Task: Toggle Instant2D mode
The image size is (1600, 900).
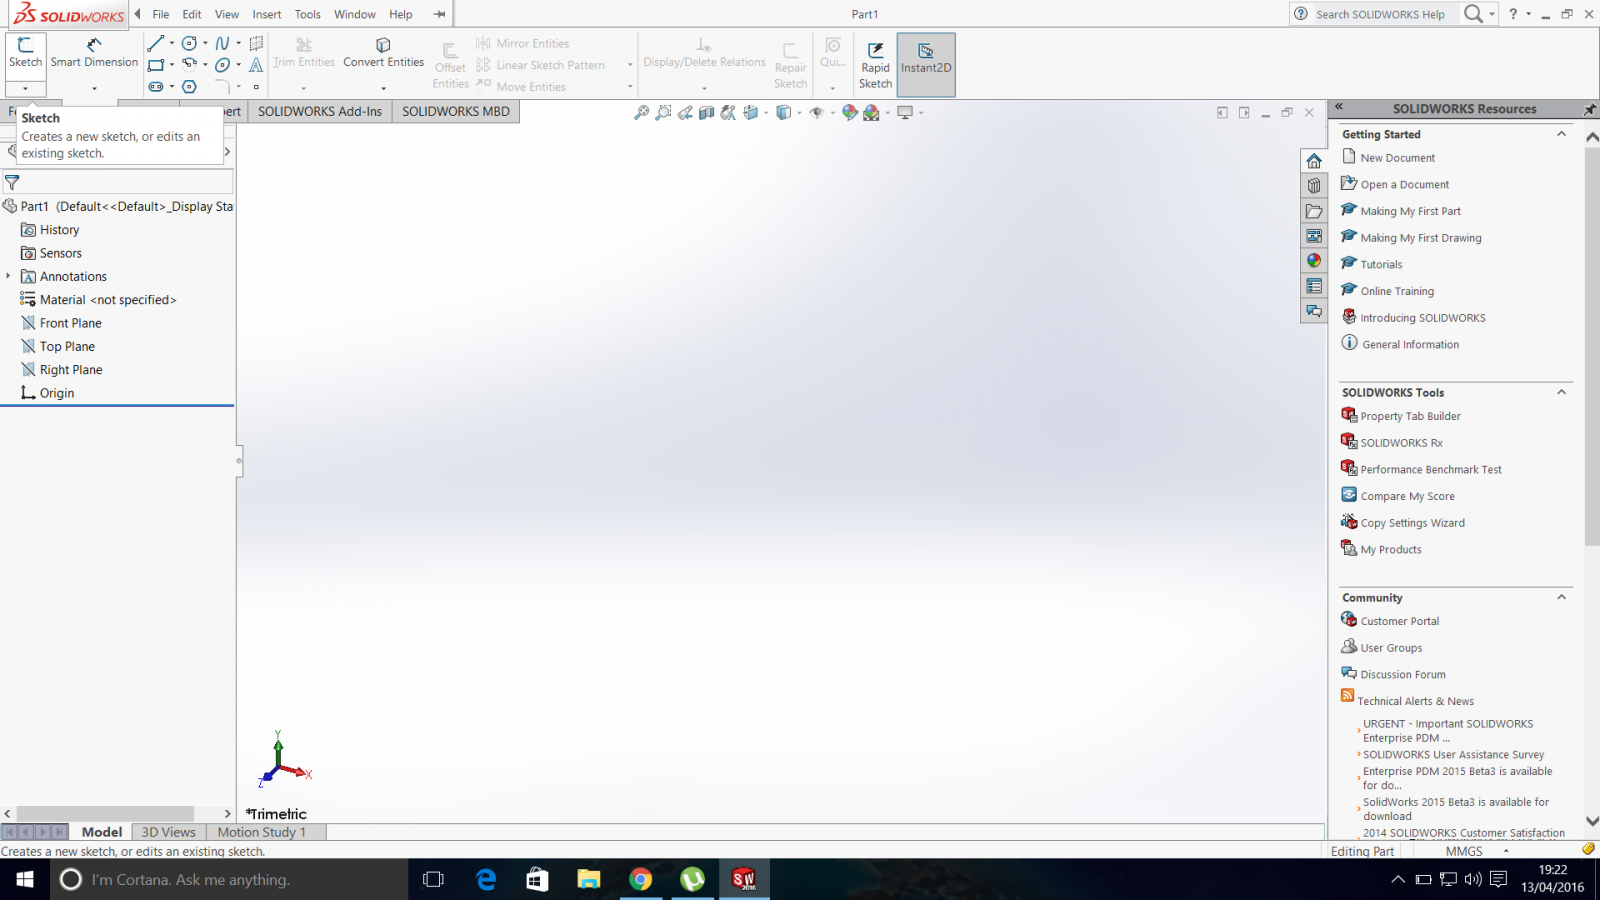Action: (926, 65)
